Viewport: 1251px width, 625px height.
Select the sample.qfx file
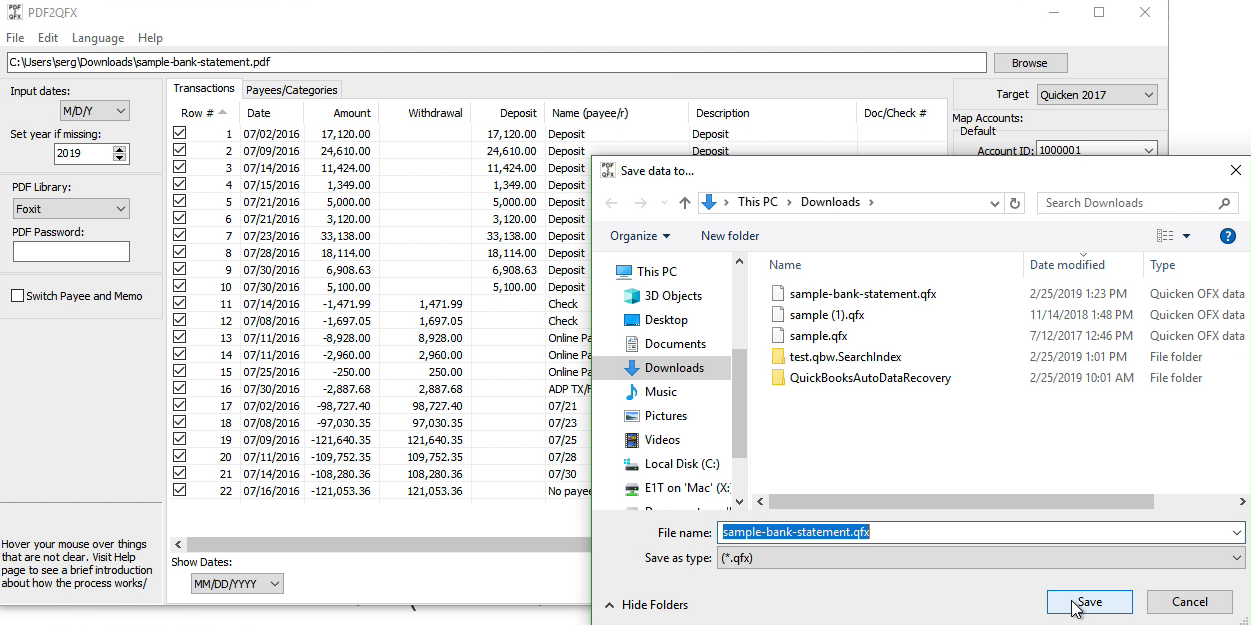(x=818, y=336)
